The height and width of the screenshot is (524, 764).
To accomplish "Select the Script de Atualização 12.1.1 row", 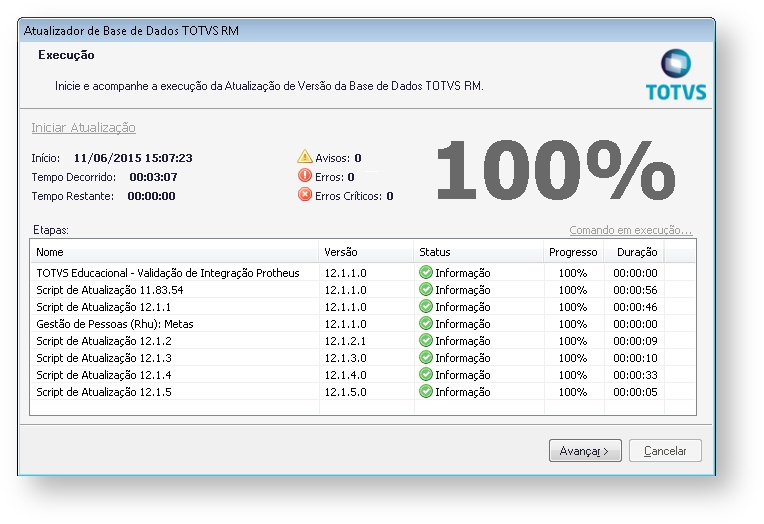I will (x=363, y=307).
